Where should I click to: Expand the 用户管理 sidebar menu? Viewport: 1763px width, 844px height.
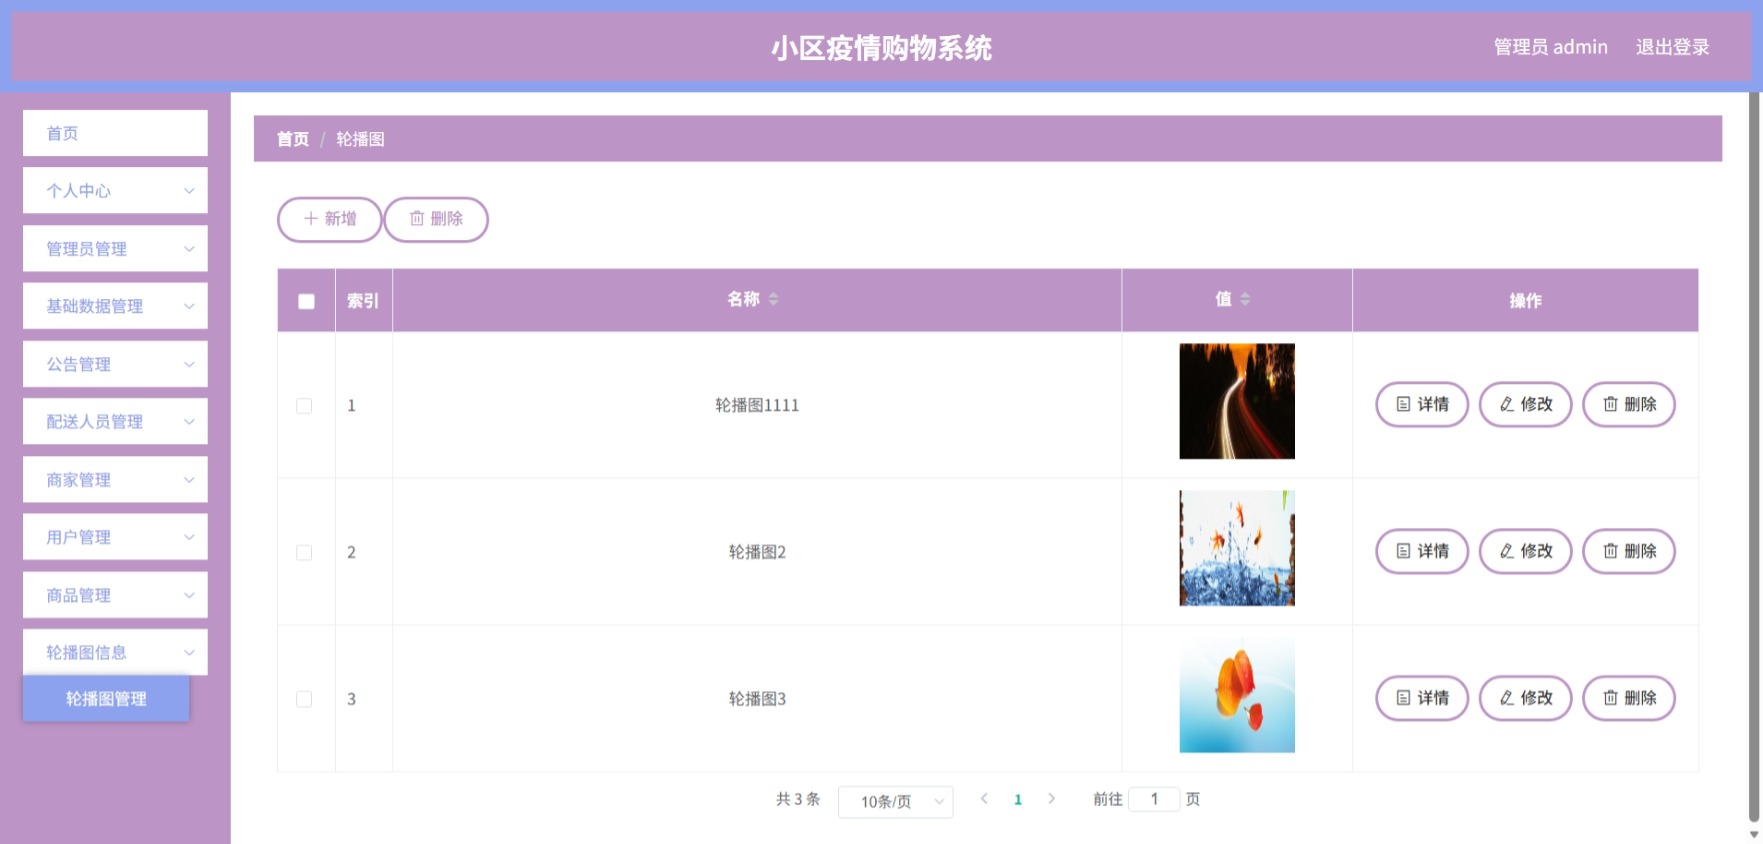[115, 537]
